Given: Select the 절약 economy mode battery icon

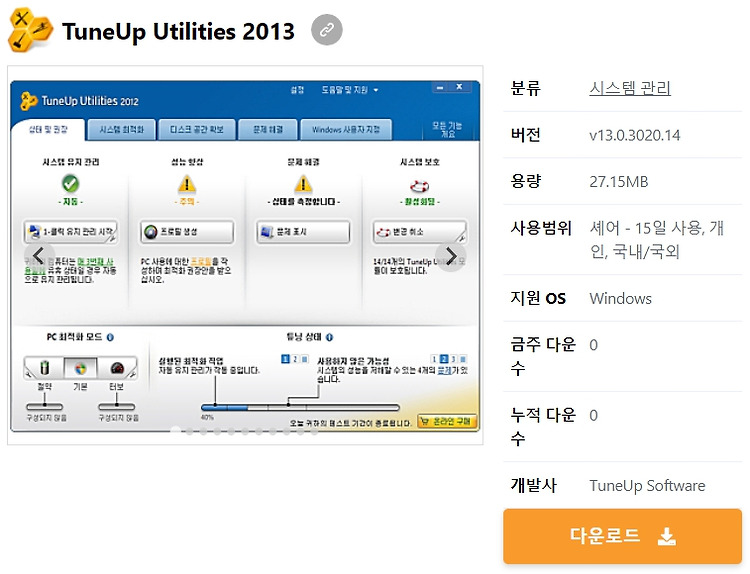Looking at the screenshot, I should tap(44, 368).
